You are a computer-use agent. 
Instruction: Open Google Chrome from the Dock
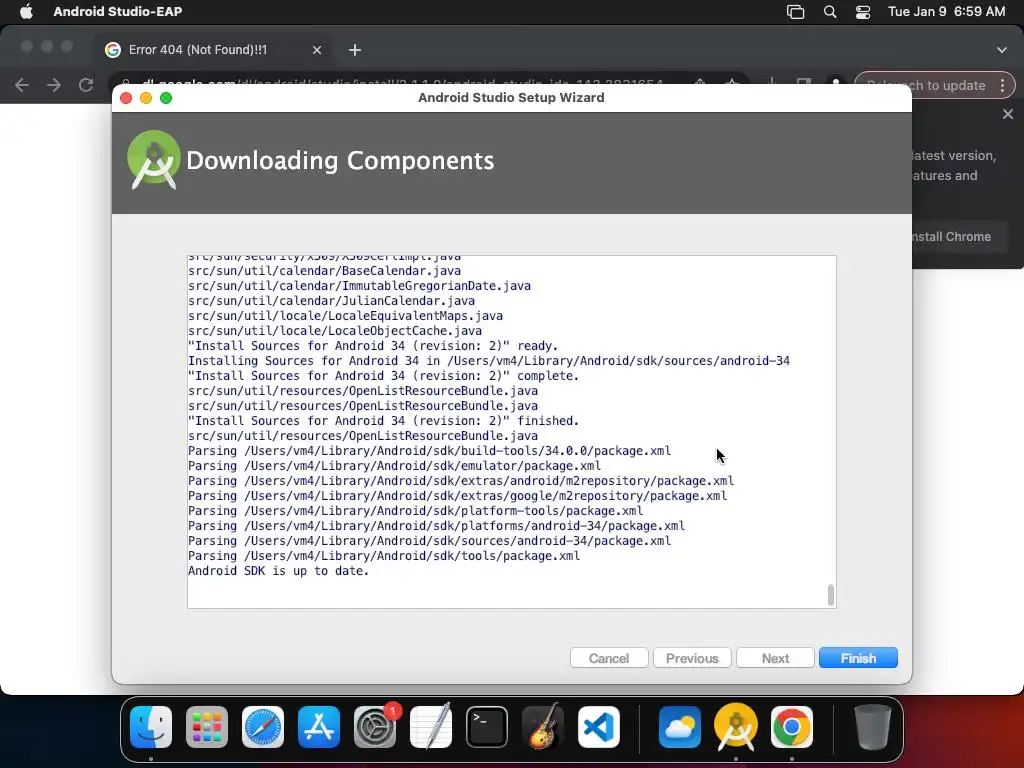792,727
